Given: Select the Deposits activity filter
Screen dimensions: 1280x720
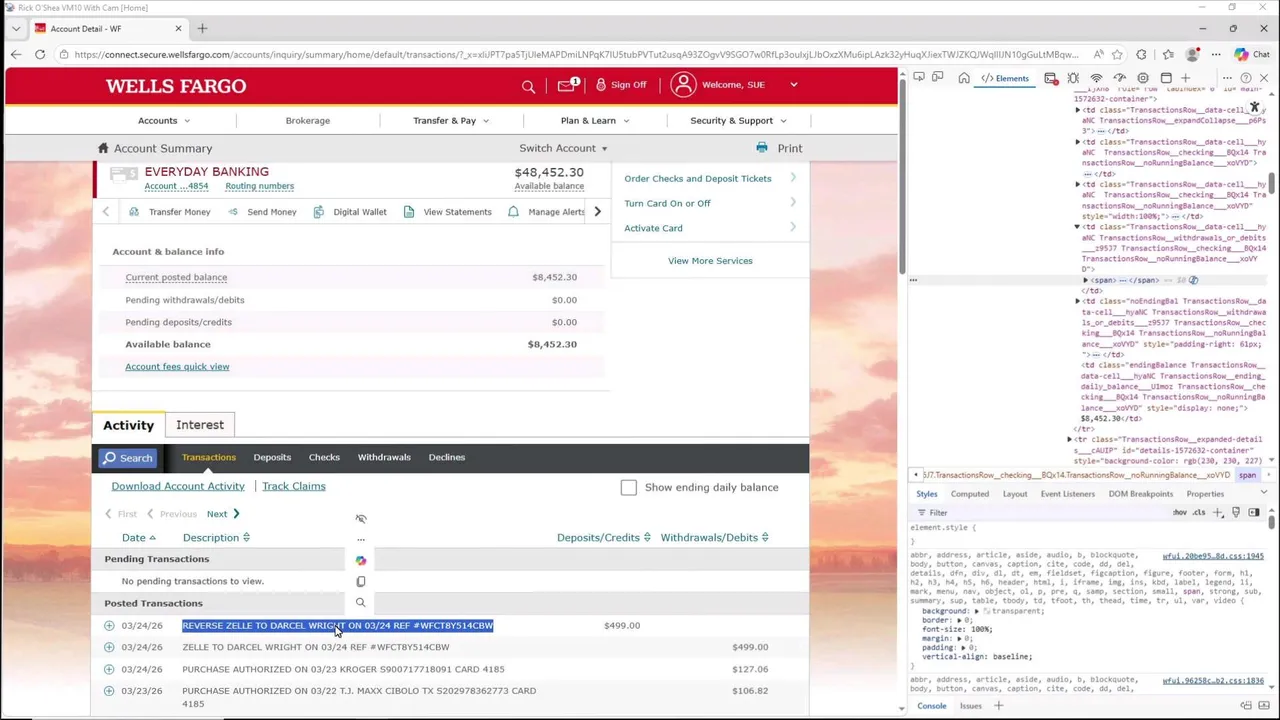Looking at the screenshot, I should click(x=272, y=457).
